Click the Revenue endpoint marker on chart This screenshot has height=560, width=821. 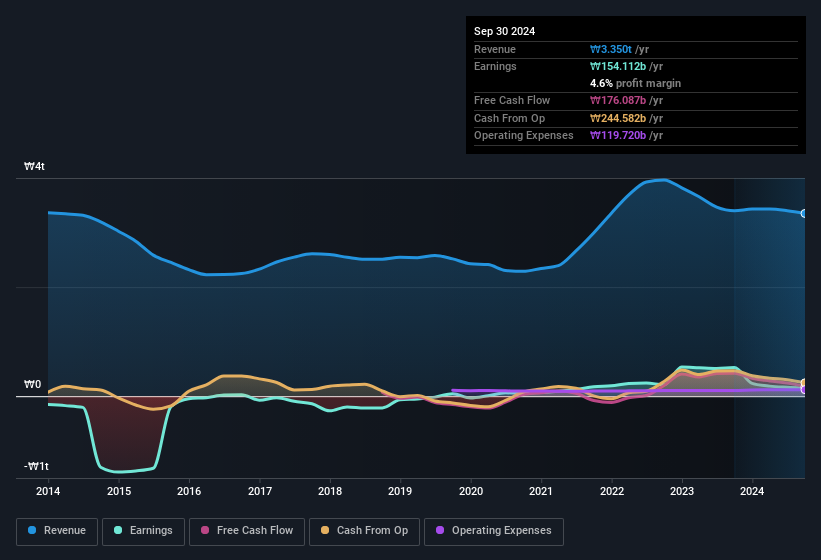point(803,213)
